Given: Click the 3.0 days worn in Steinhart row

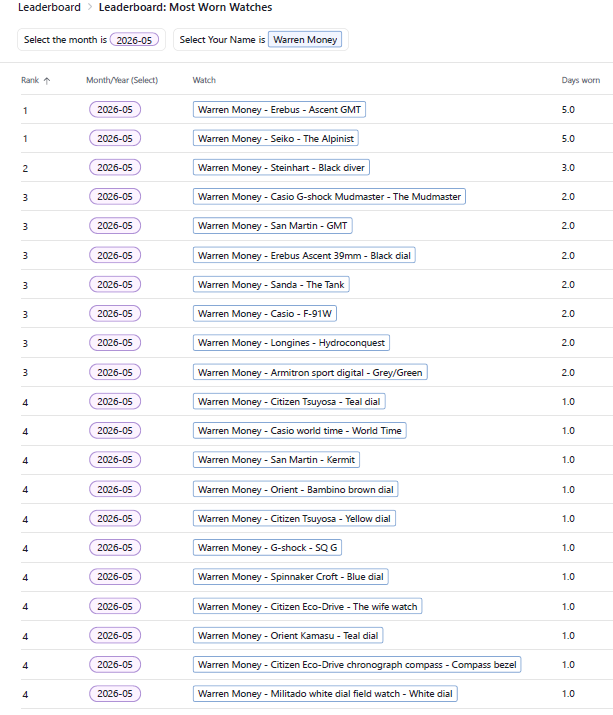Looking at the screenshot, I should click(x=568, y=168).
